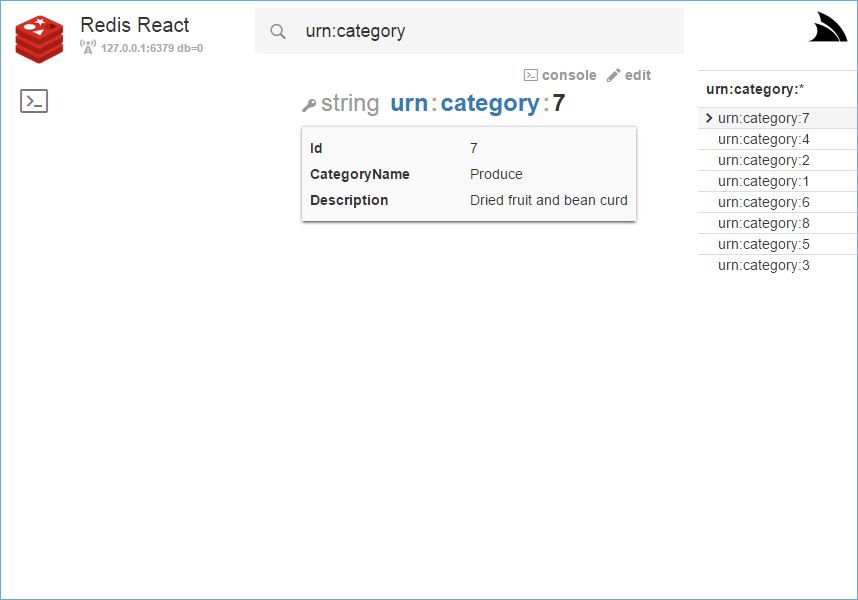858x600 pixels.
Task: Click the search magnifier icon
Action: 278,32
